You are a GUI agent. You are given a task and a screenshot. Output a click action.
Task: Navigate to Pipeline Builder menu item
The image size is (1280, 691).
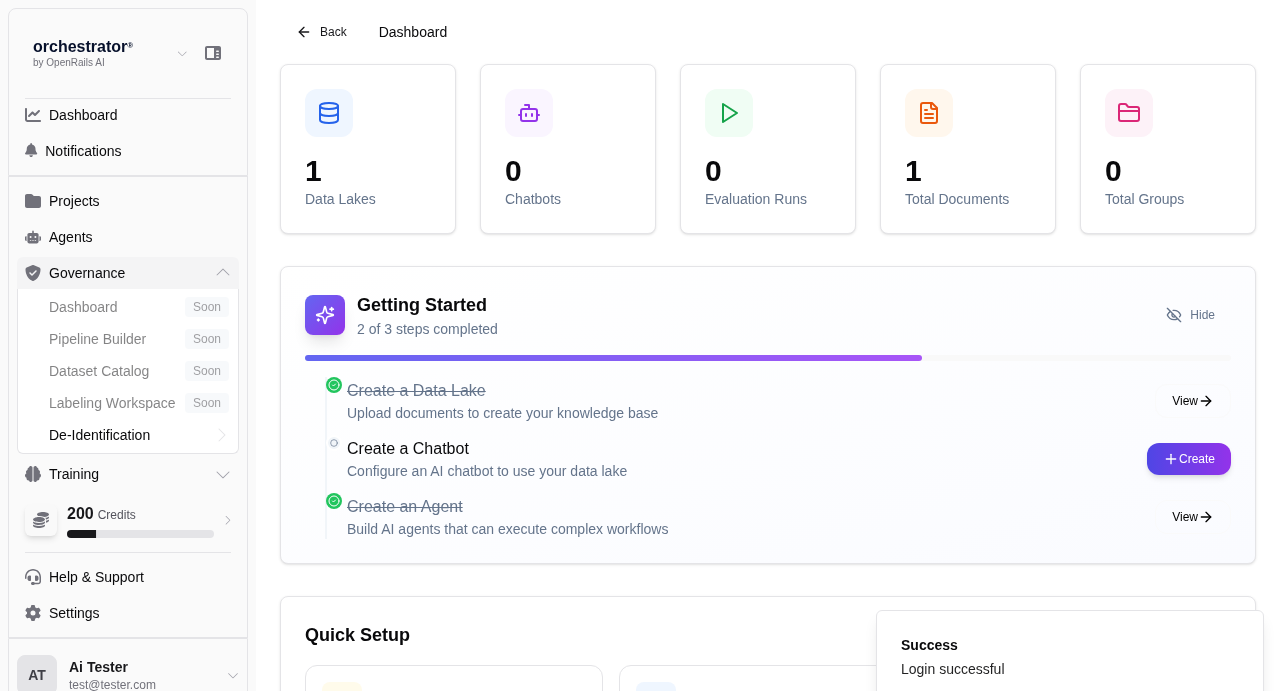(97, 339)
